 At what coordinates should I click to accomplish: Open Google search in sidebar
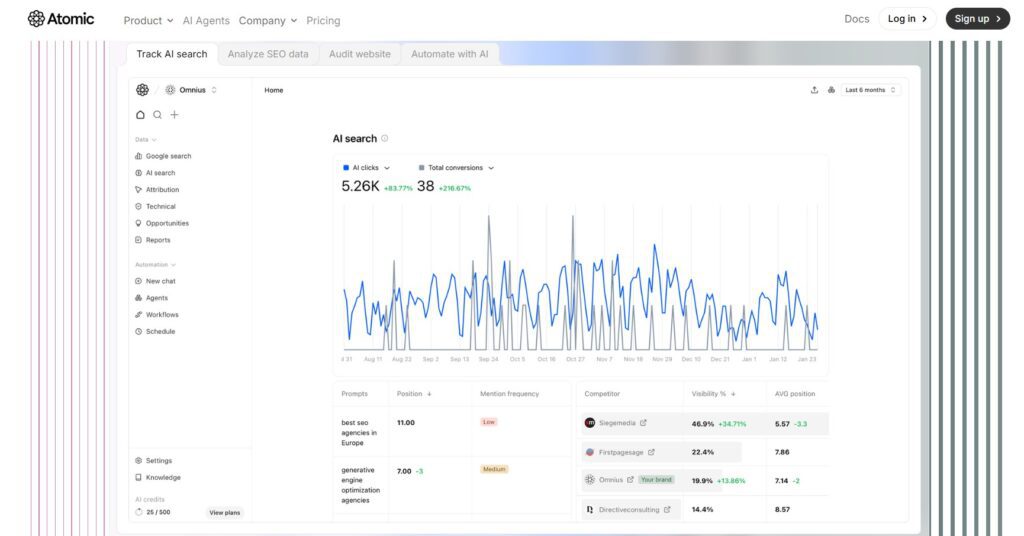163,156
